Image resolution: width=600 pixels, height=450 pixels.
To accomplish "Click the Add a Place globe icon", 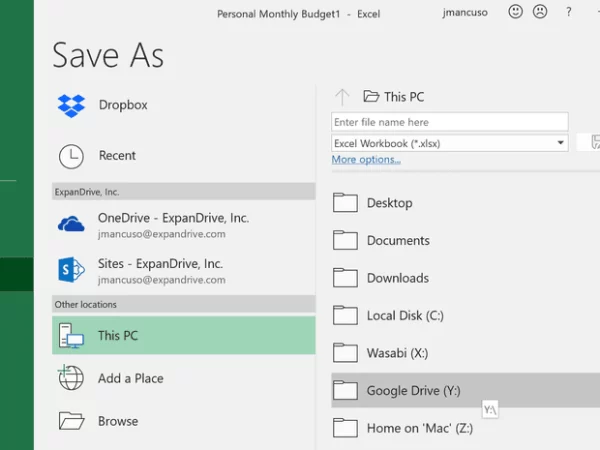I will 71,378.
